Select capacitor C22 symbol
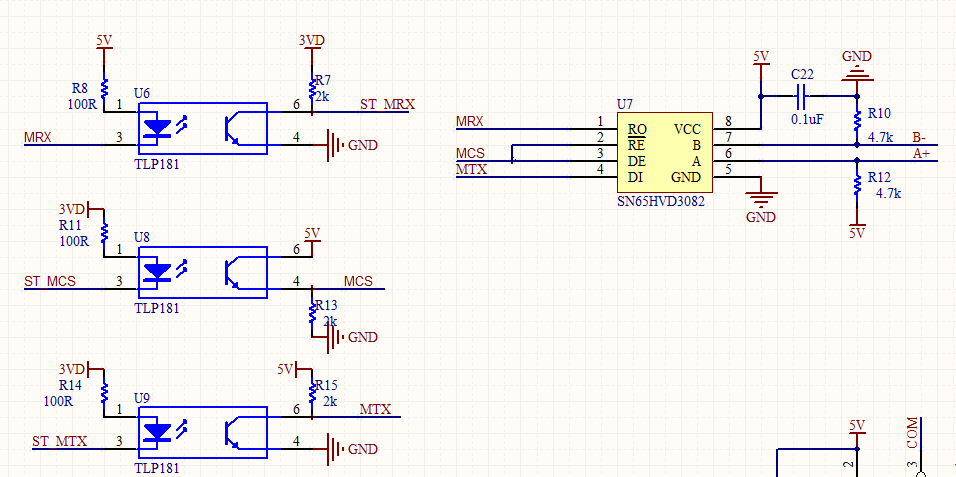 (802, 96)
